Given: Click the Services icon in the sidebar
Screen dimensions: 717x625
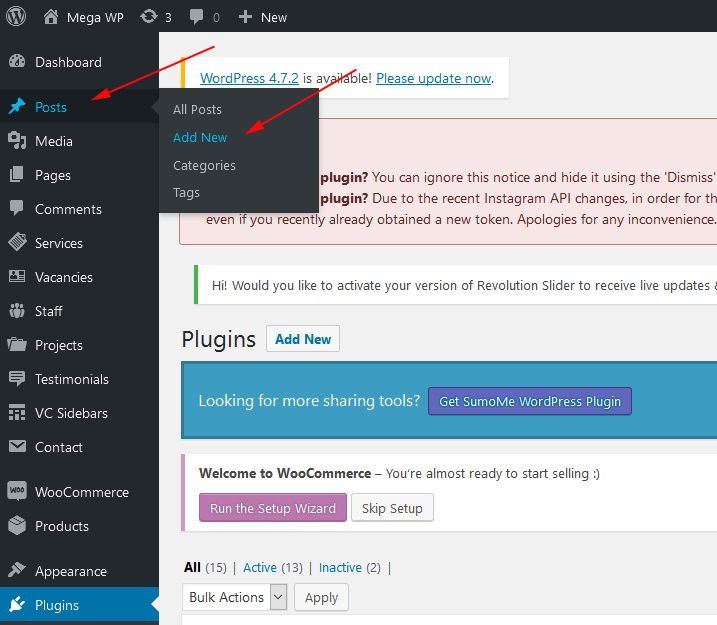Looking at the screenshot, I should coord(17,242).
